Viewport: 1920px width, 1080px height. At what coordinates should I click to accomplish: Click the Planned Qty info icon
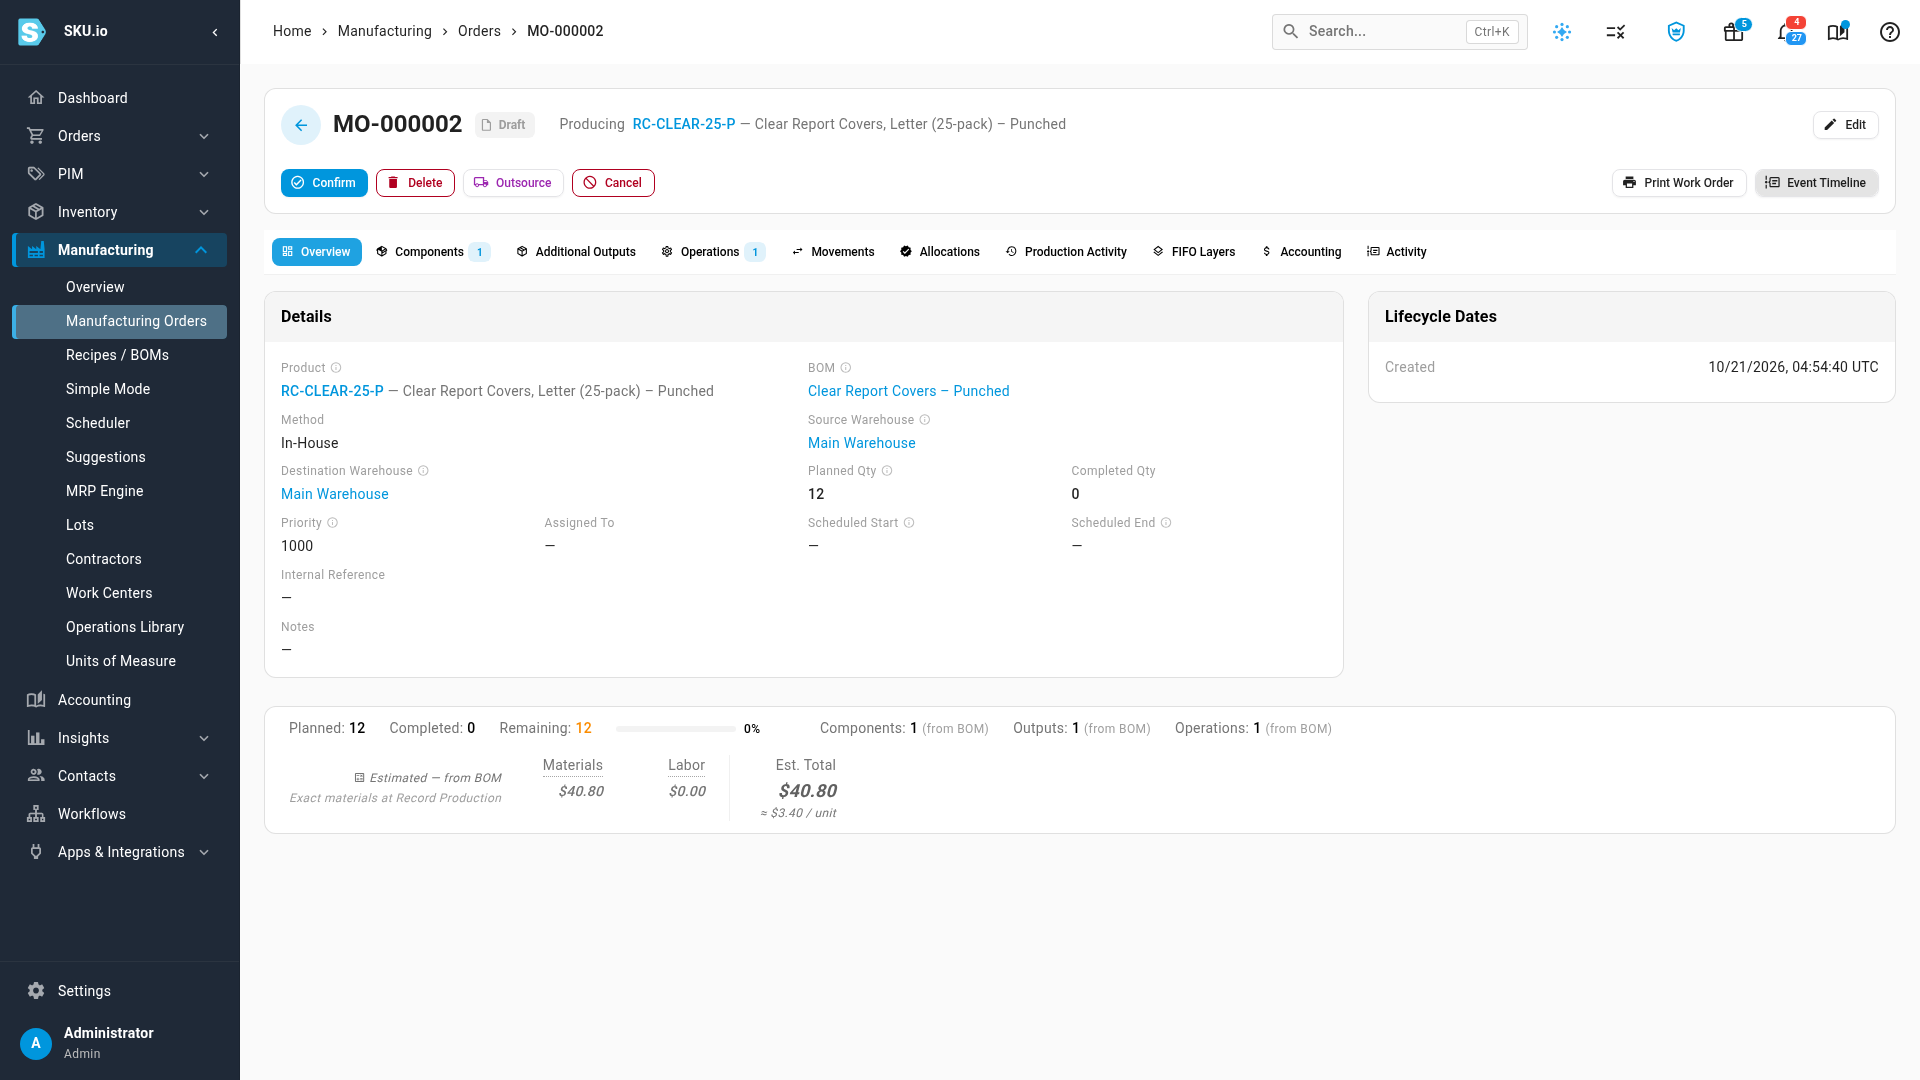887,471
